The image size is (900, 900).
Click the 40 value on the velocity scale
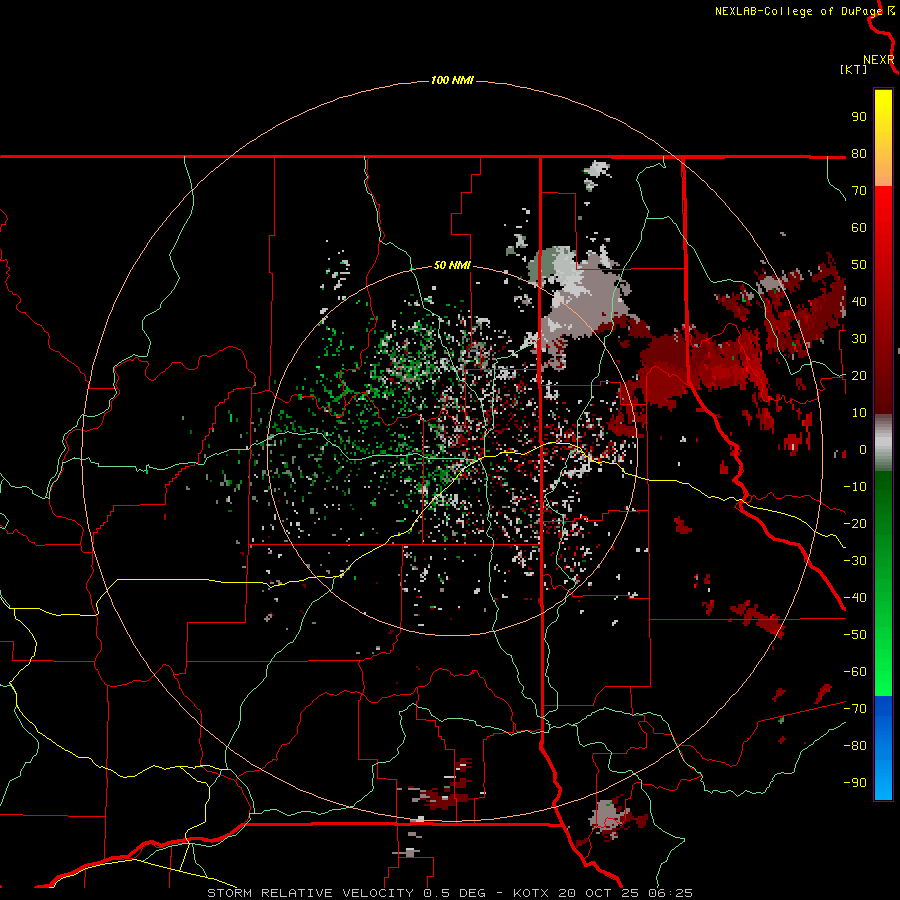tap(859, 302)
